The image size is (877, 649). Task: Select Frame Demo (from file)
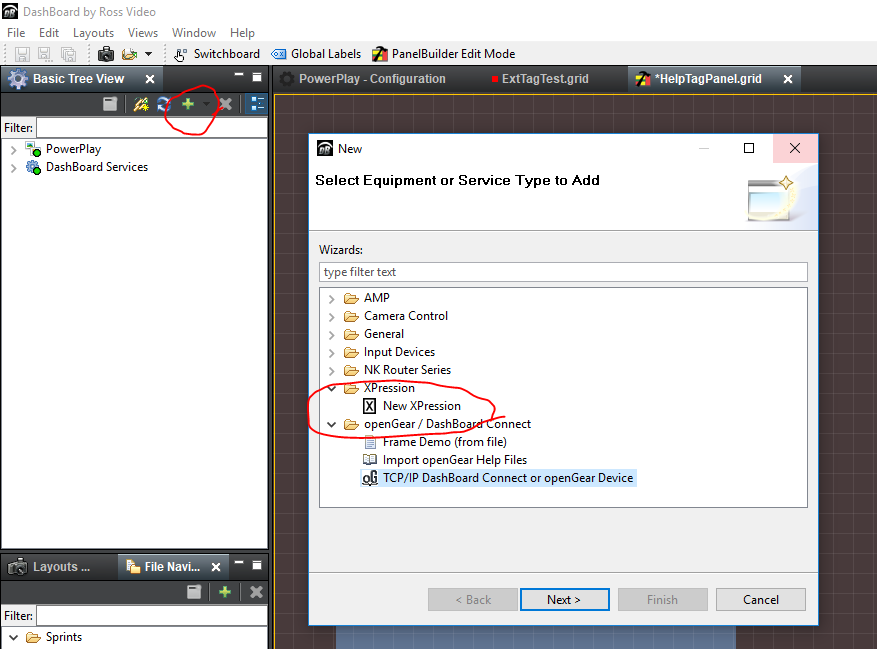[x=444, y=442]
